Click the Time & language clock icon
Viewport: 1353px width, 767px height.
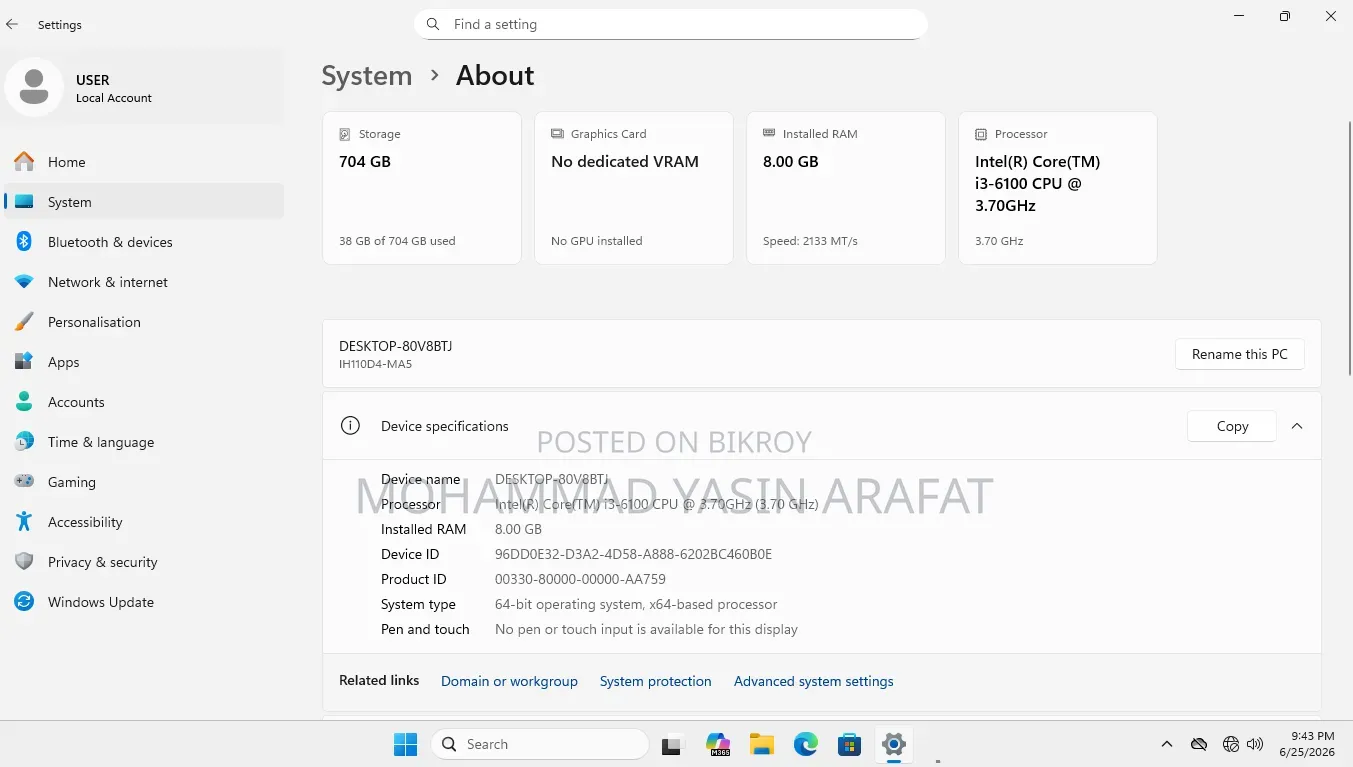(24, 442)
